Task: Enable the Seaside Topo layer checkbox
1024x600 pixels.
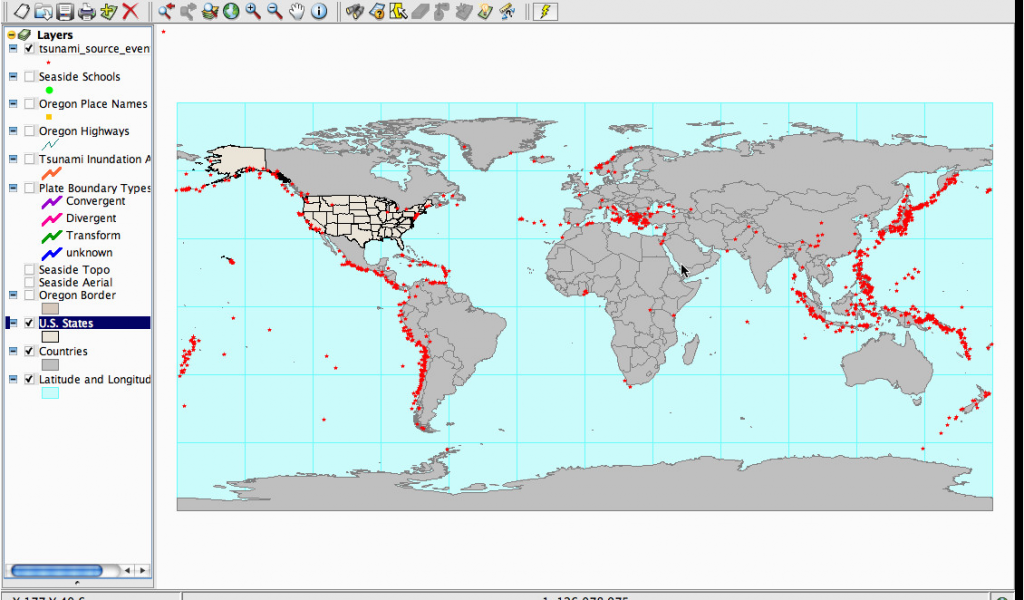Action: (x=29, y=270)
